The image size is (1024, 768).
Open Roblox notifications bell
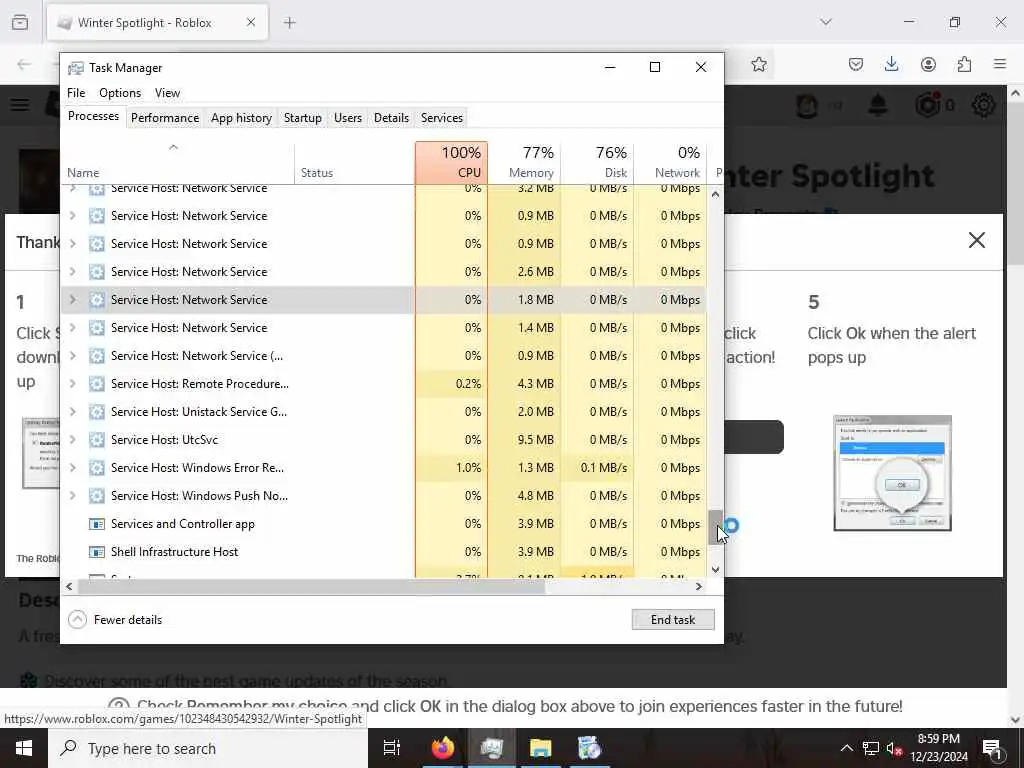coord(878,104)
